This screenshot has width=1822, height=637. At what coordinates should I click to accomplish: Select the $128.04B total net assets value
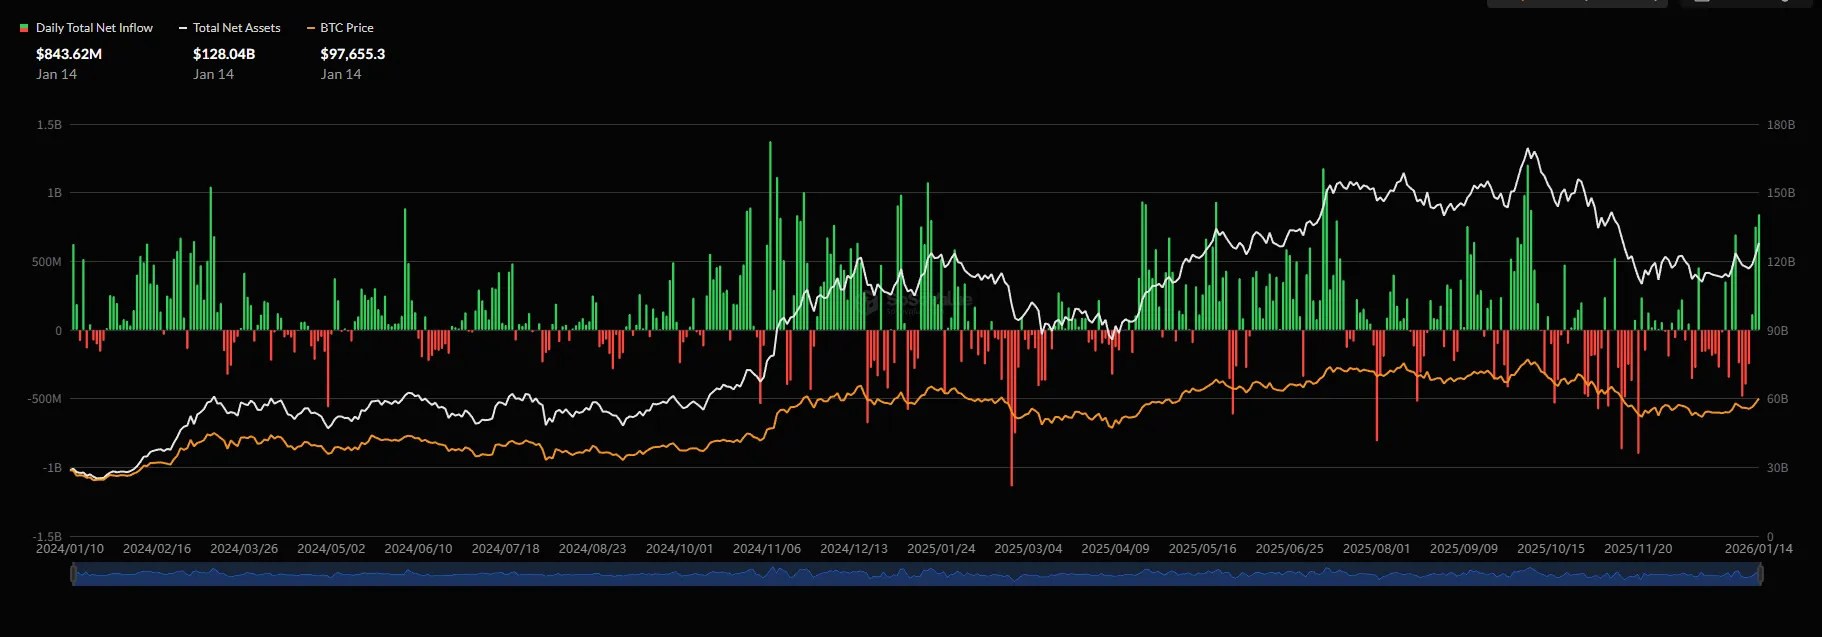pyautogui.click(x=224, y=54)
